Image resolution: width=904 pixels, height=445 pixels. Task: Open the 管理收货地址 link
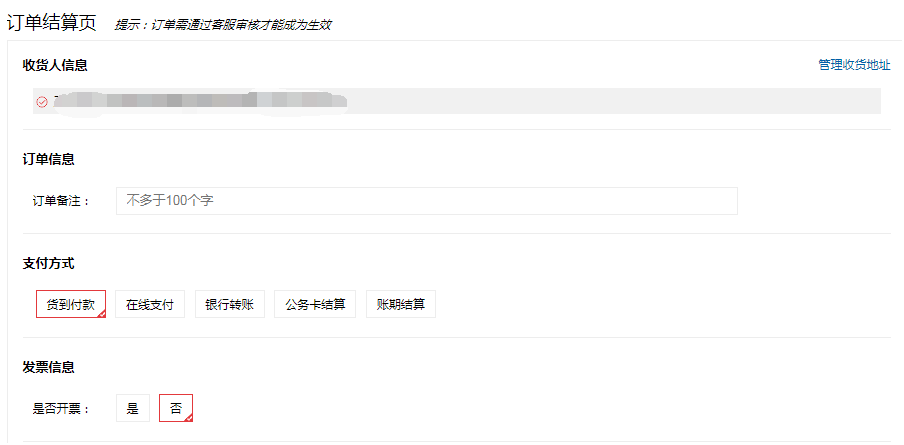pyautogui.click(x=854, y=65)
